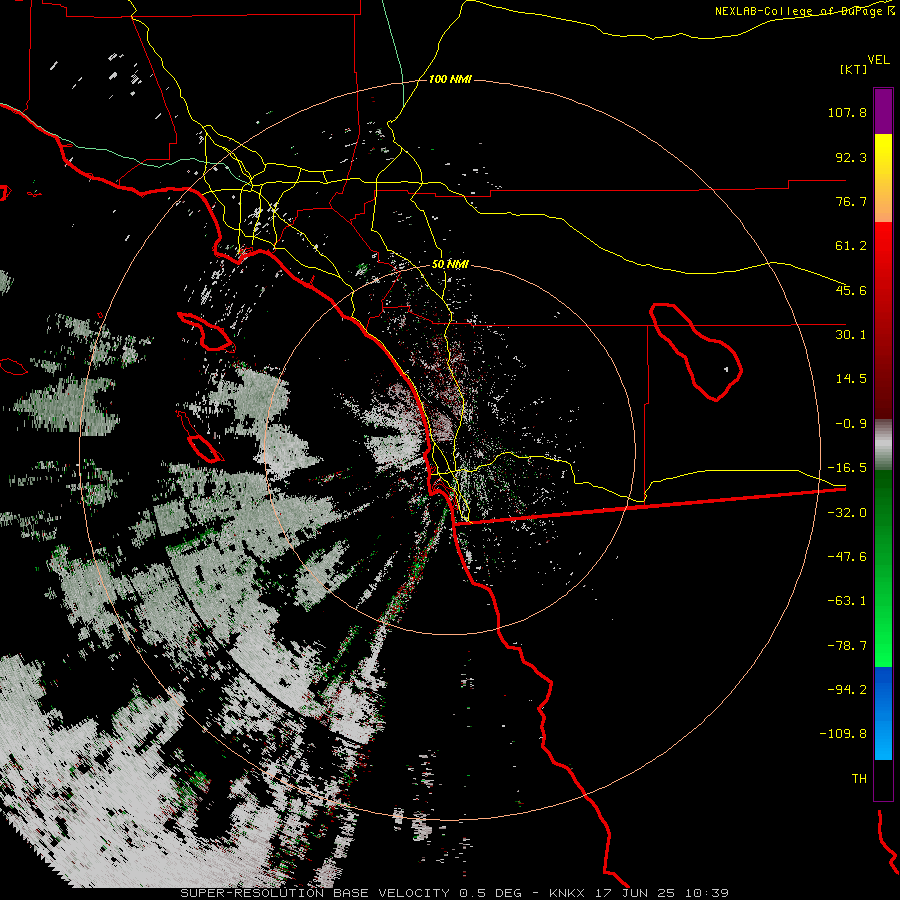
Task: Click the -47.6 legend value
Action: [847, 557]
